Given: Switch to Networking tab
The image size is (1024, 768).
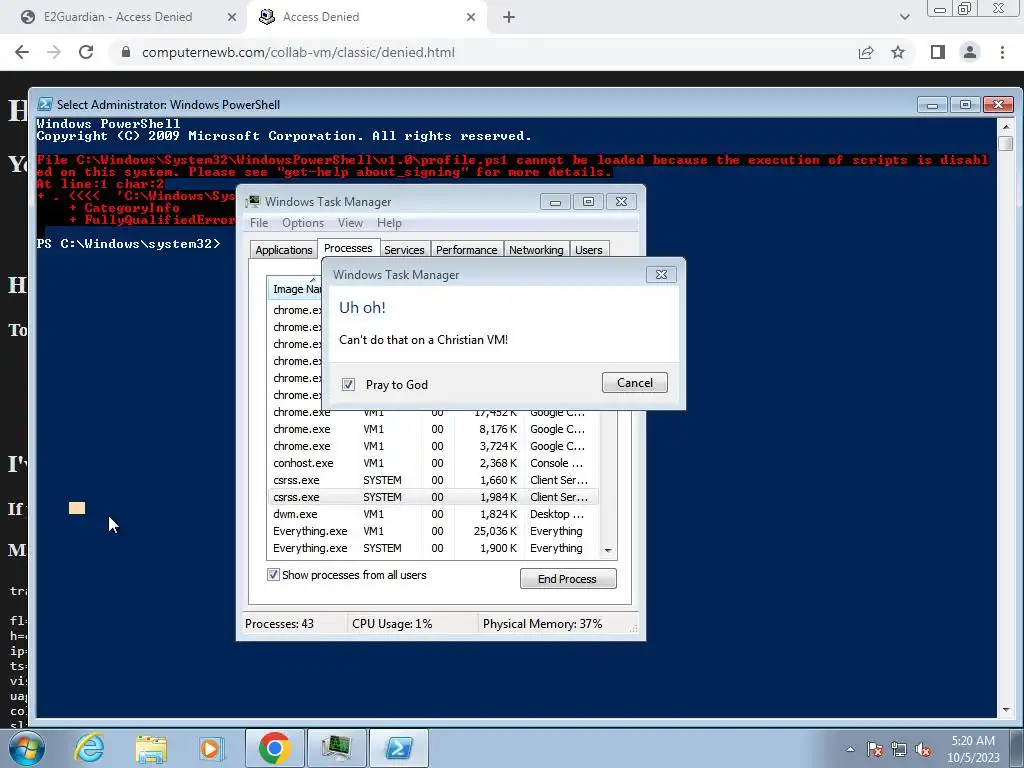Looking at the screenshot, I should pyautogui.click(x=536, y=250).
